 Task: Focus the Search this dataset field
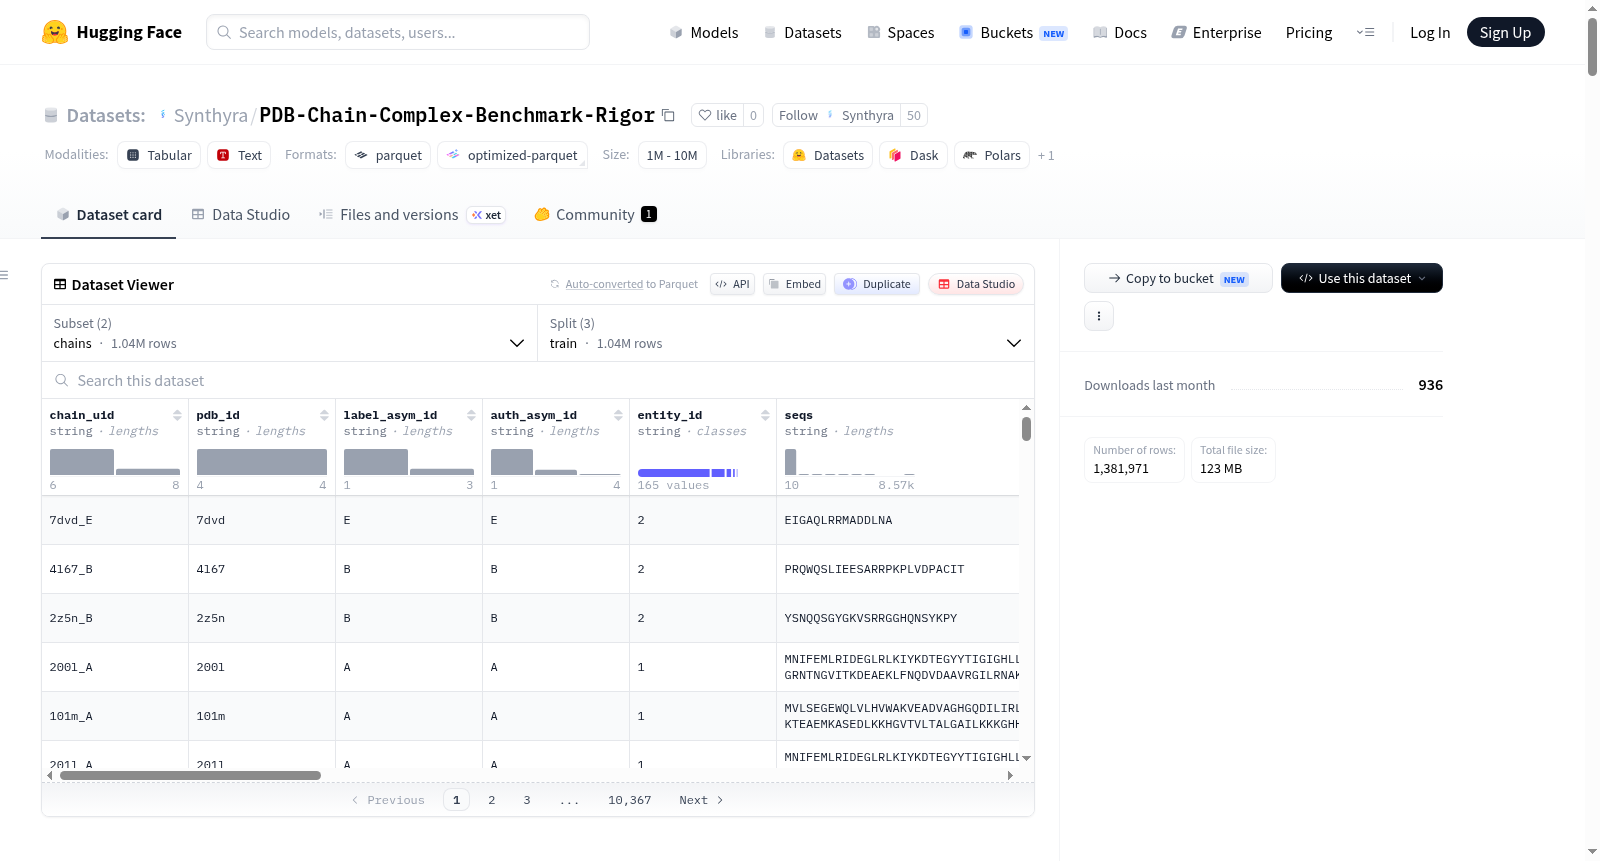point(538,381)
